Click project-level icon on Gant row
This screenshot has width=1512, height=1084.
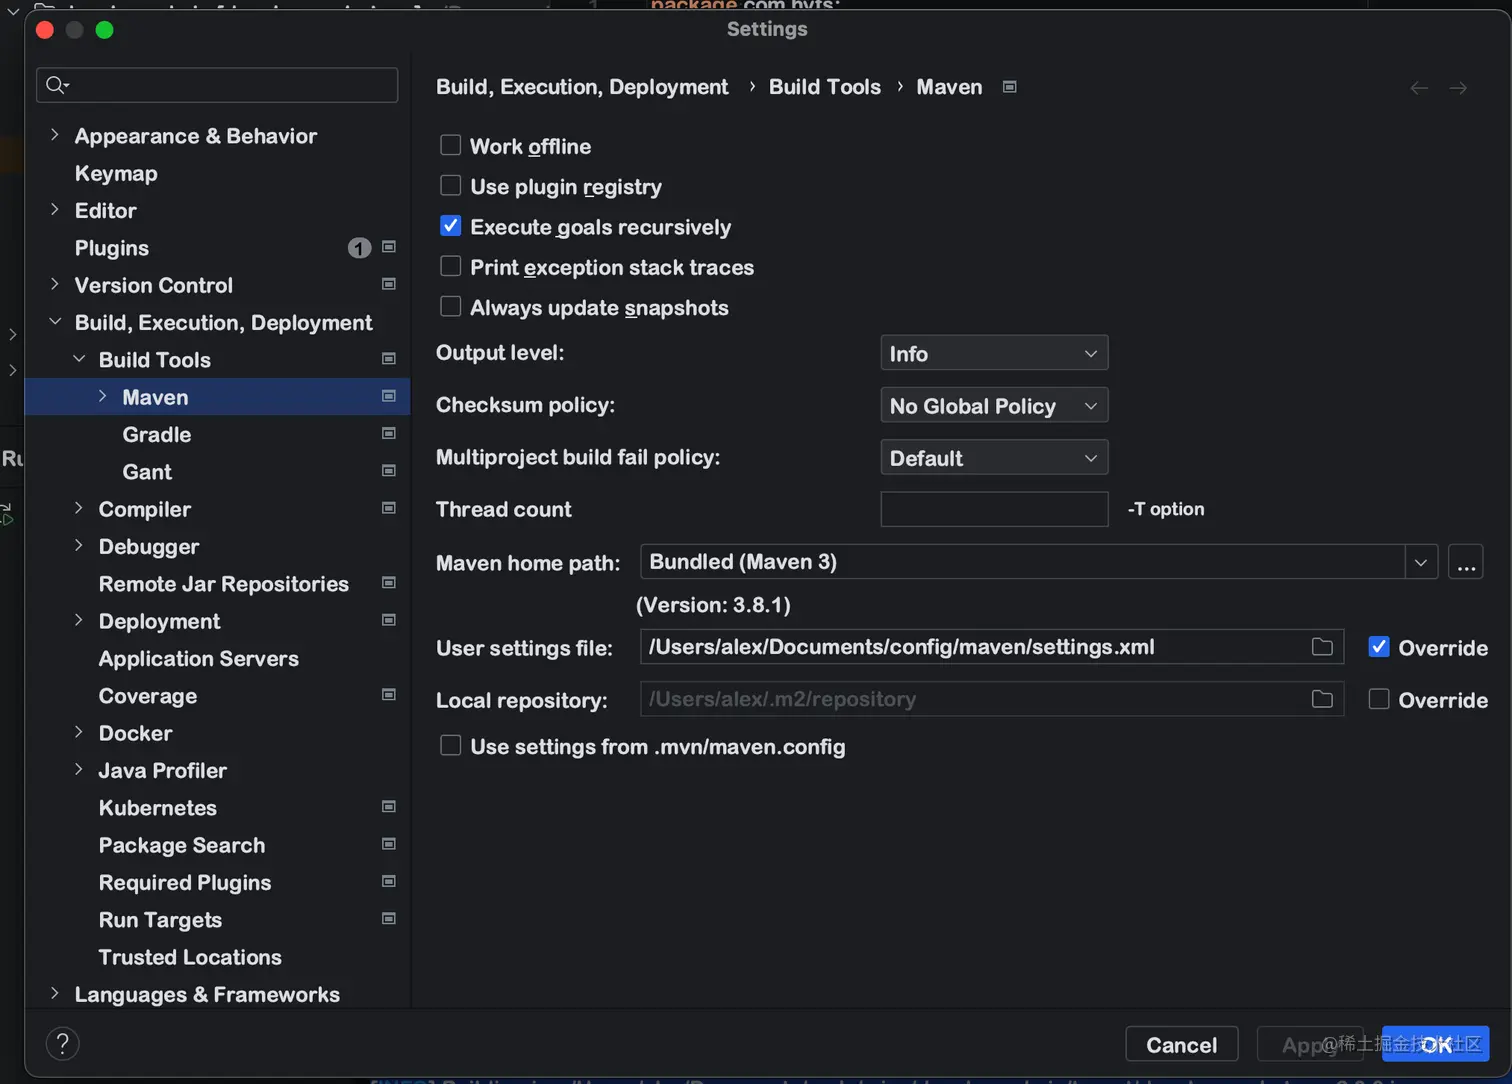pyautogui.click(x=389, y=471)
